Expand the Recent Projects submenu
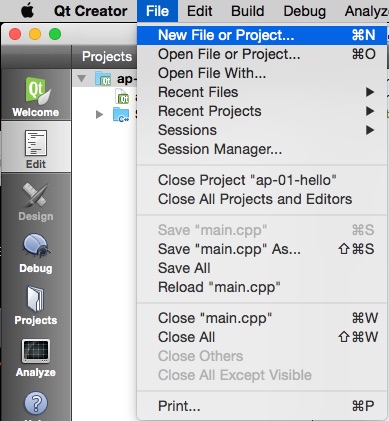Screen dimensions: 389x421 tap(262, 111)
